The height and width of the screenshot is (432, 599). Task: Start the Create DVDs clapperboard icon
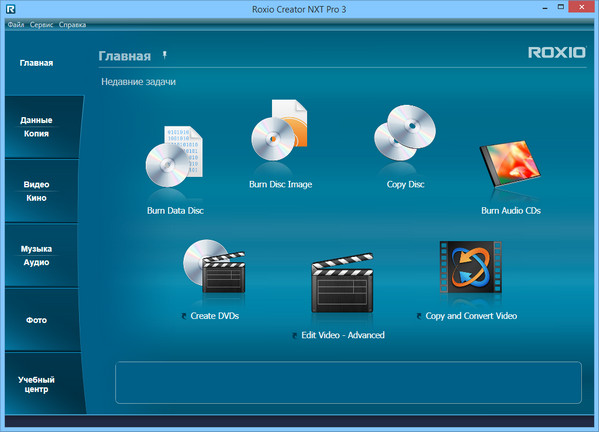point(214,266)
